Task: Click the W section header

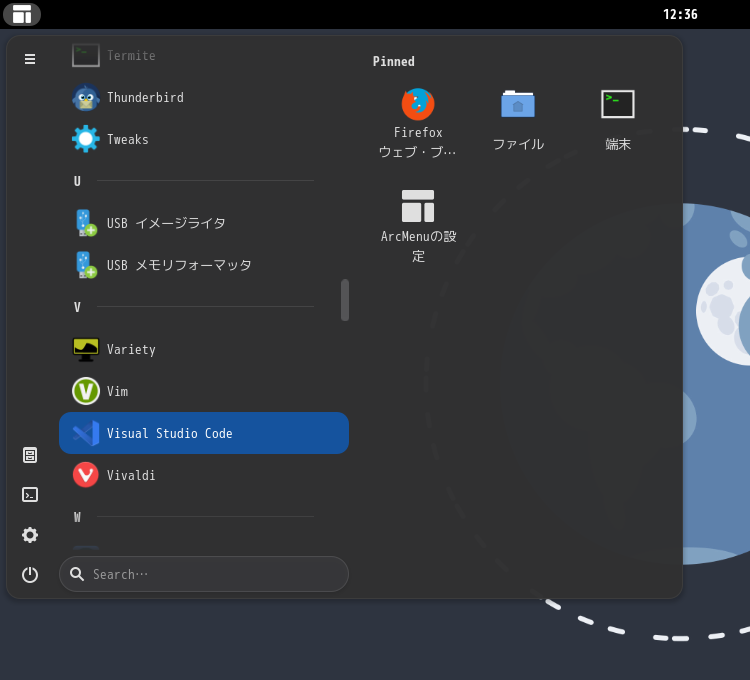Action: coord(77,517)
